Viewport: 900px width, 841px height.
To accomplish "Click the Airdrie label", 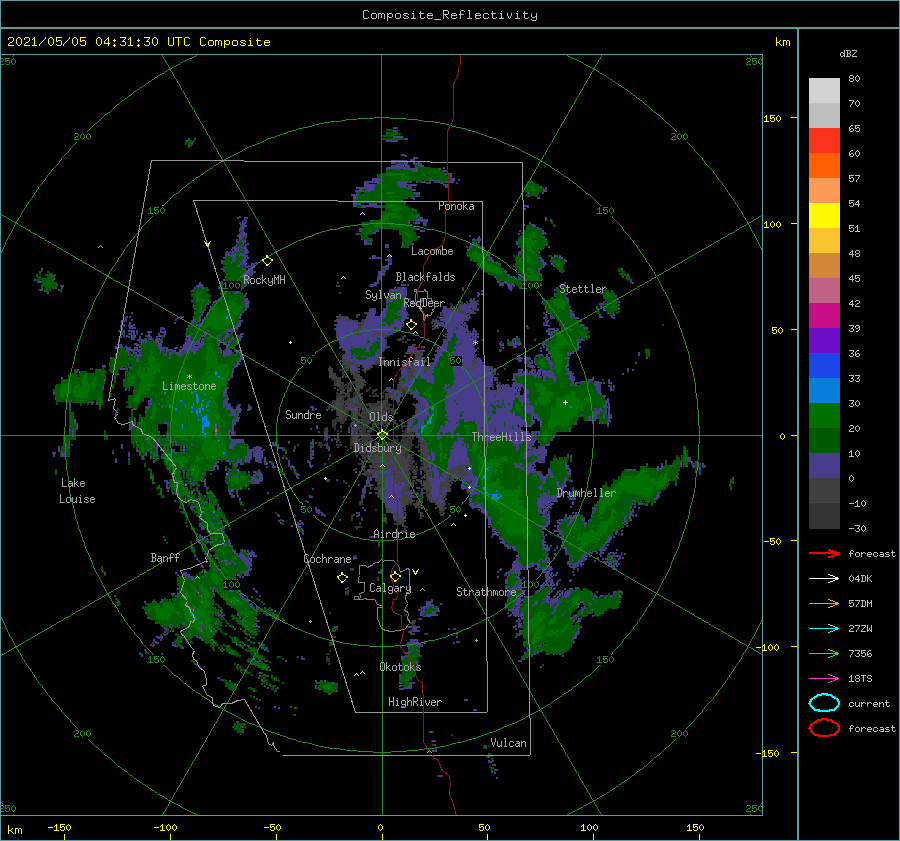I will 394,534.
